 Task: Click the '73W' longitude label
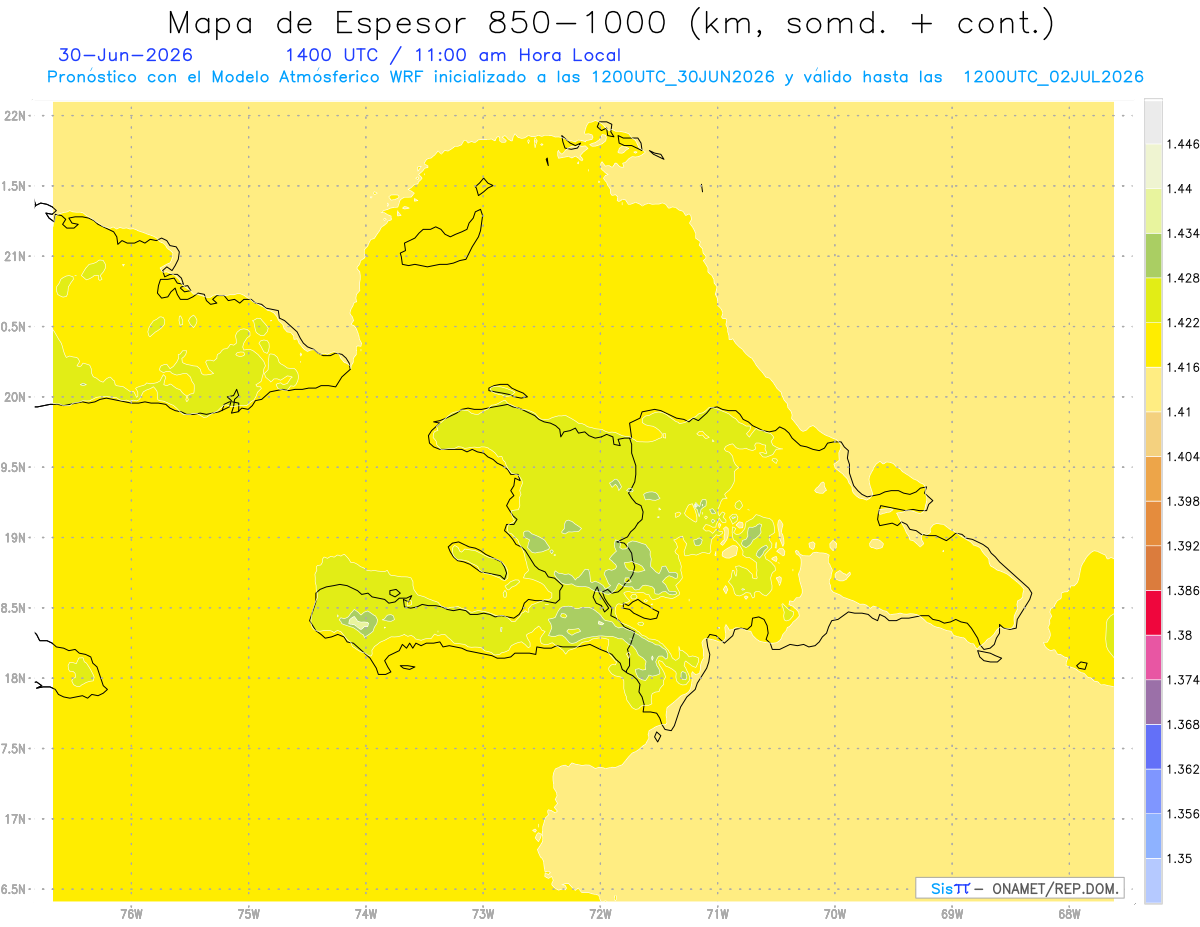coord(483,914)
